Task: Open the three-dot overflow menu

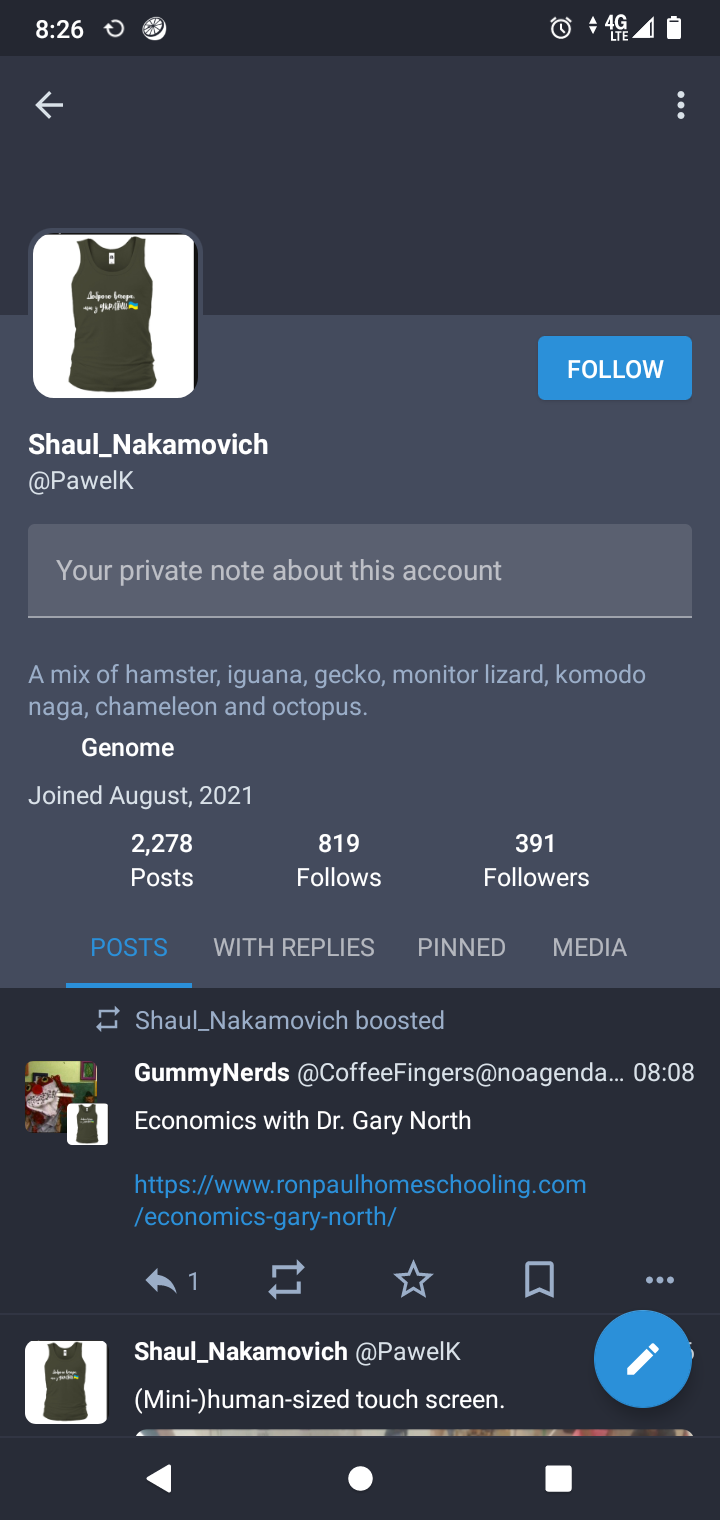Action: click(x=681, y=105)
